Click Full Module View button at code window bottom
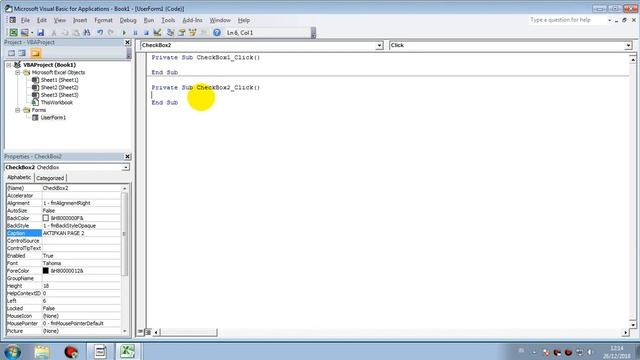This screenshot has width=640, height=360. point(148,332)
